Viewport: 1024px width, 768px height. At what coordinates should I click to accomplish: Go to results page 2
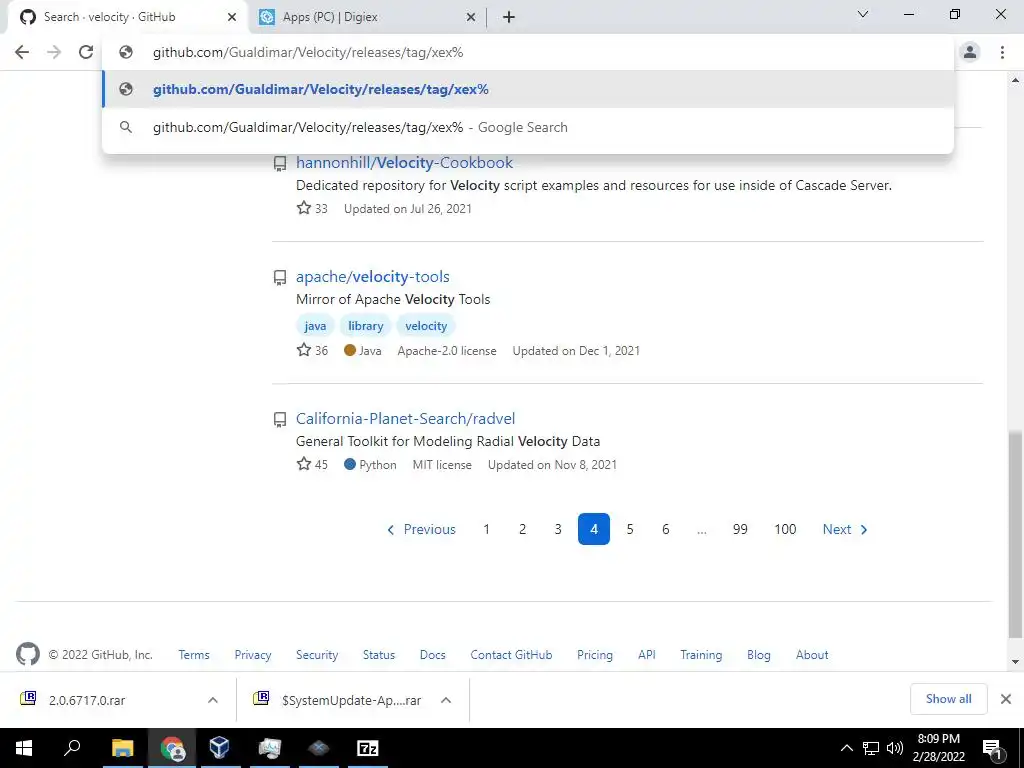click(x=522, y=529)
